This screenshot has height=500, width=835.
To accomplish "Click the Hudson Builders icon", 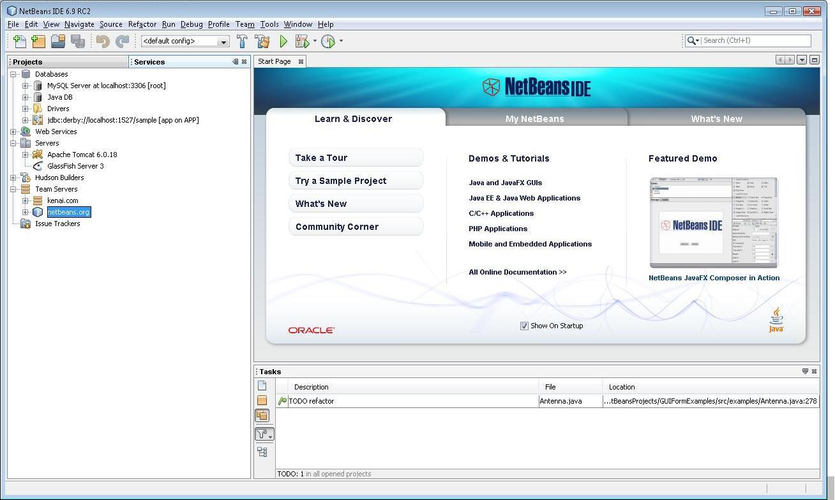I will 26,177.
